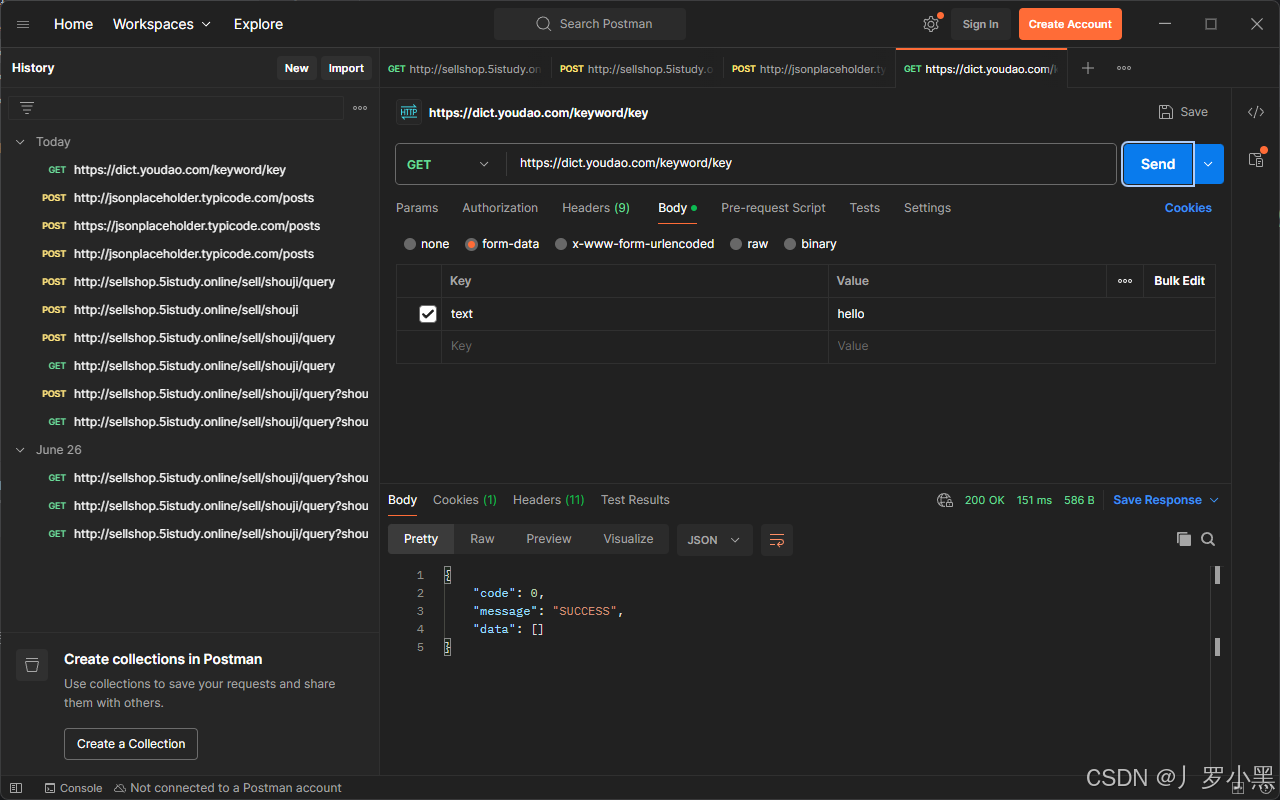This screenshot has width=1280, height=800.
Task: Open History sidebar more options ellipsis
Action: tap(360, 108)
